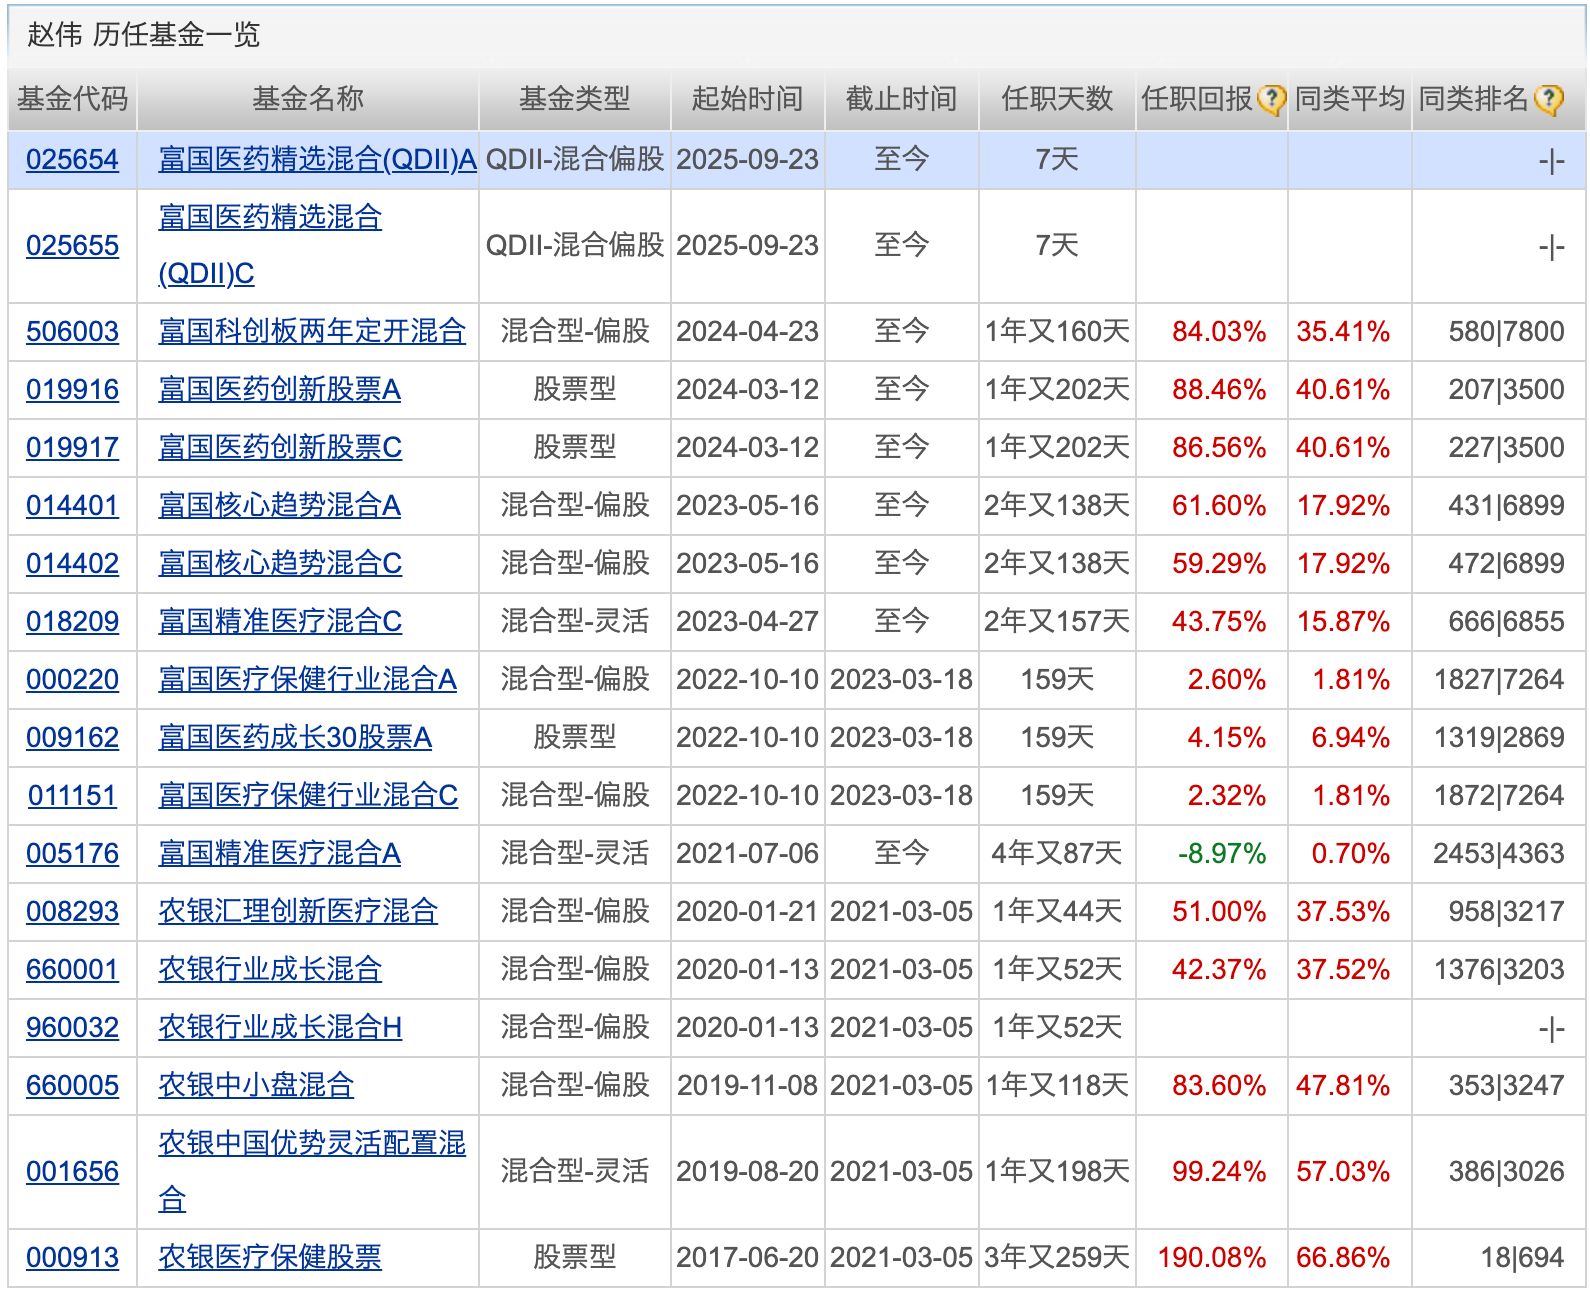The height and width of the screenshot is (1298, 1590).
Task: Click fund code 660001
Action: coord(72,970)
